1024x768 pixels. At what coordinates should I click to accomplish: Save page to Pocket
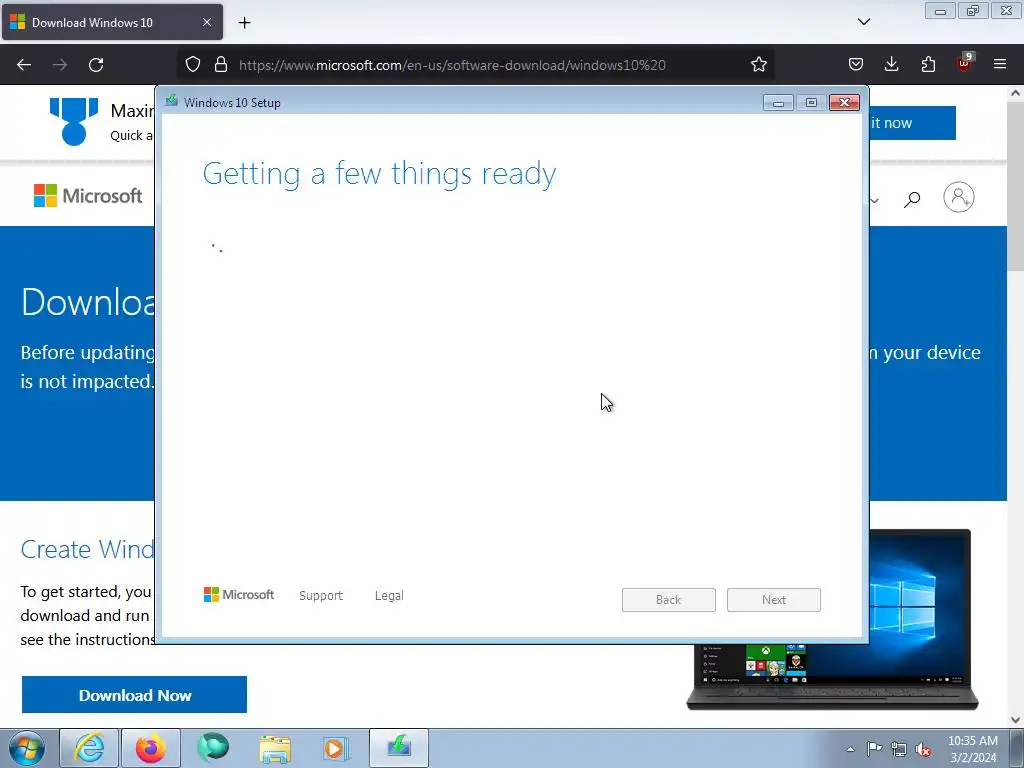(856, 64)
